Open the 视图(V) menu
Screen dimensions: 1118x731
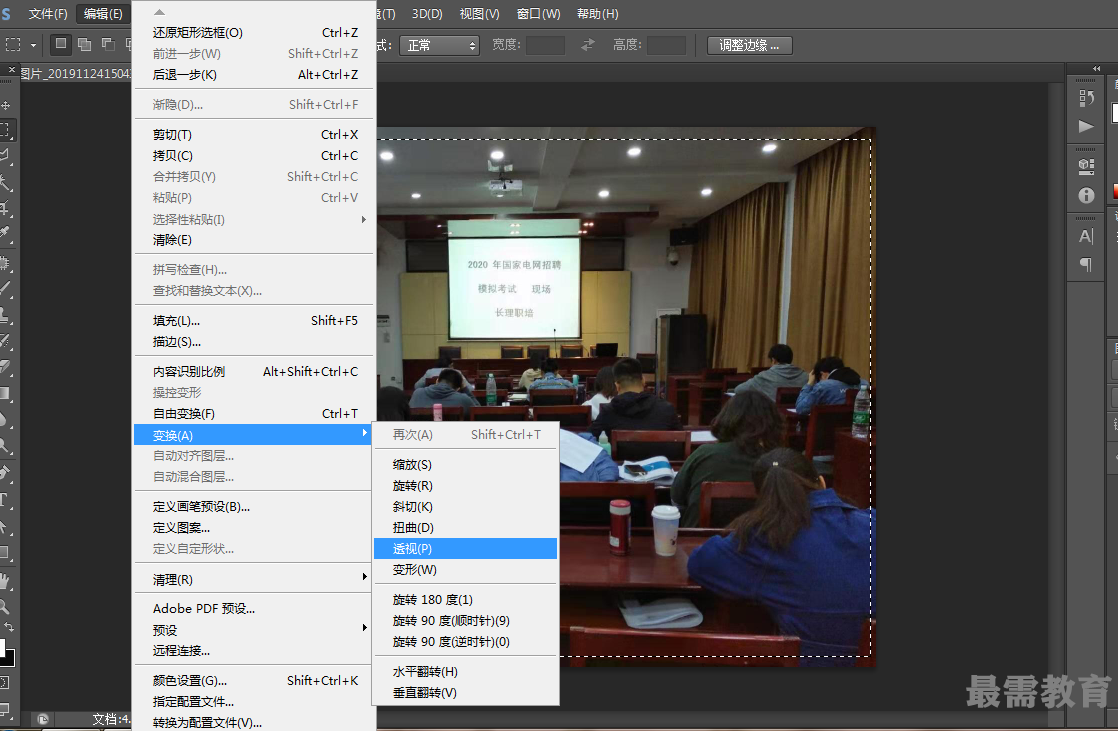pos(479,14)
